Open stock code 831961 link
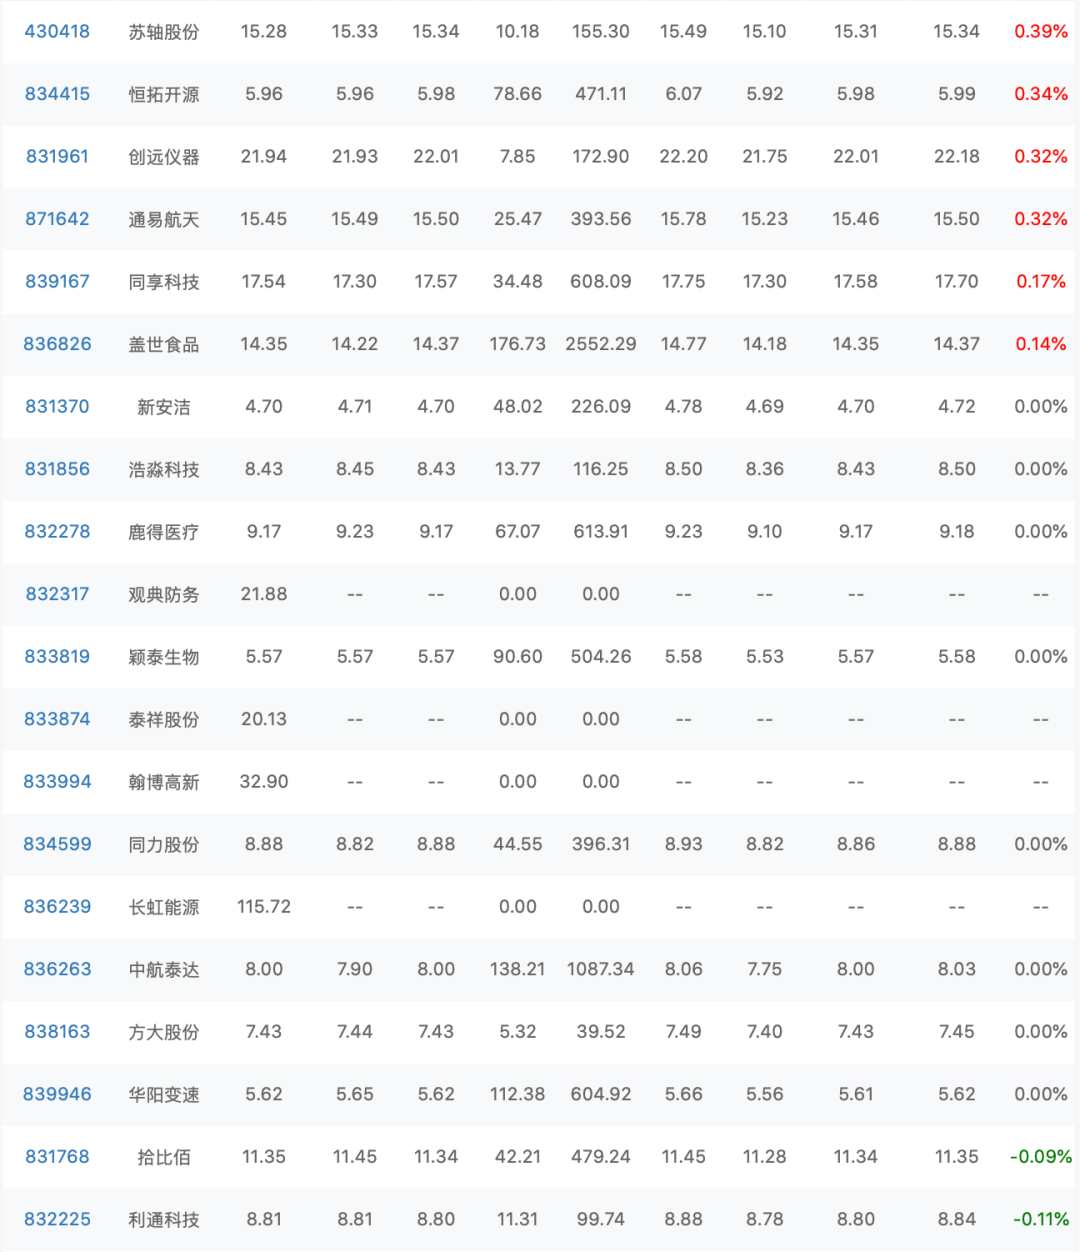This screenshot has width=1080, height=1252. click(57, 156)
